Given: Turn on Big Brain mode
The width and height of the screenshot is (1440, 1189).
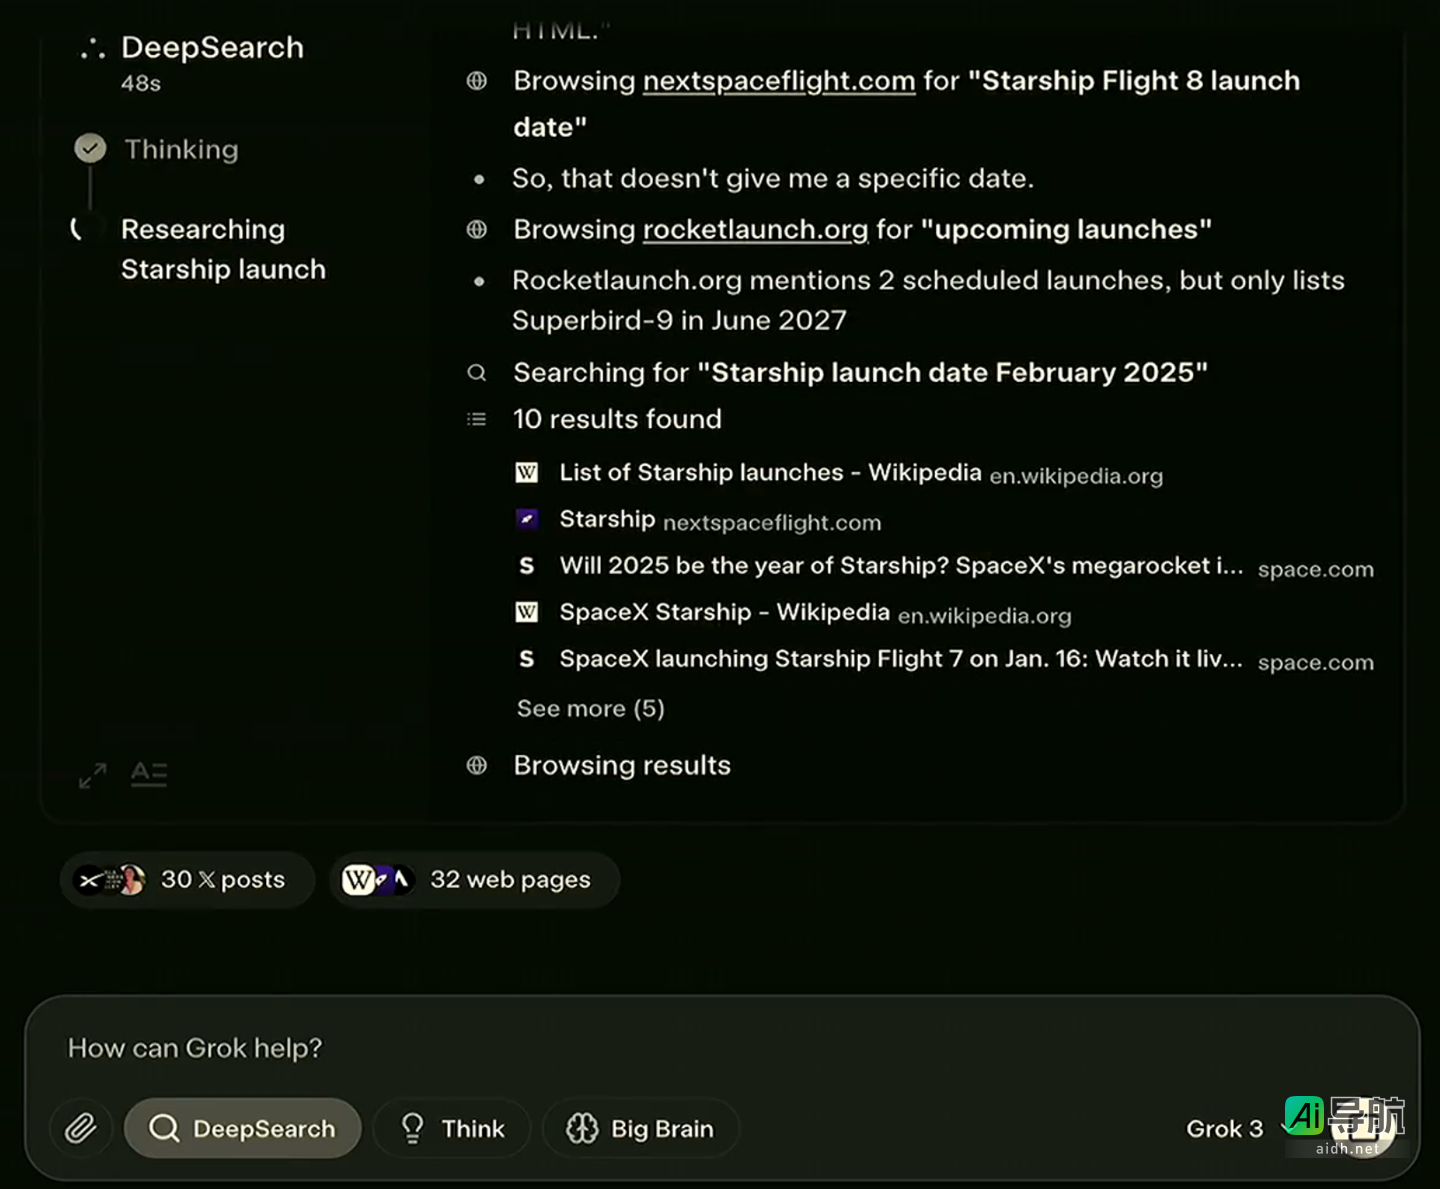Looking at the screenshot, I should 641,1128.
